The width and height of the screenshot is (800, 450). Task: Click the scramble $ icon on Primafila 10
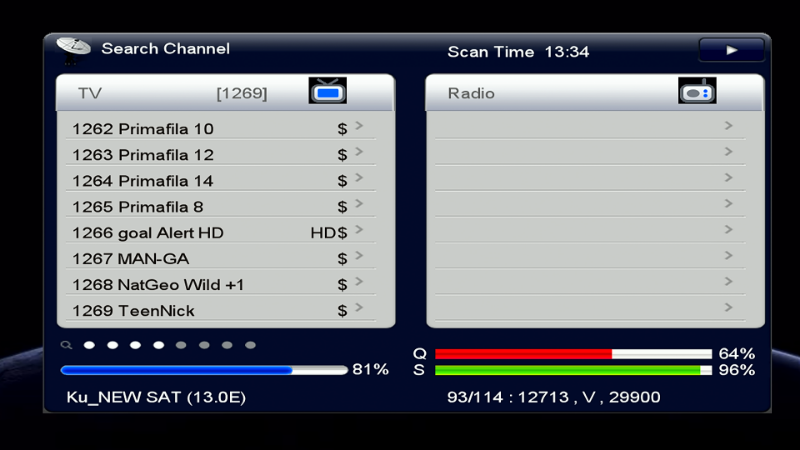(342, 129)
